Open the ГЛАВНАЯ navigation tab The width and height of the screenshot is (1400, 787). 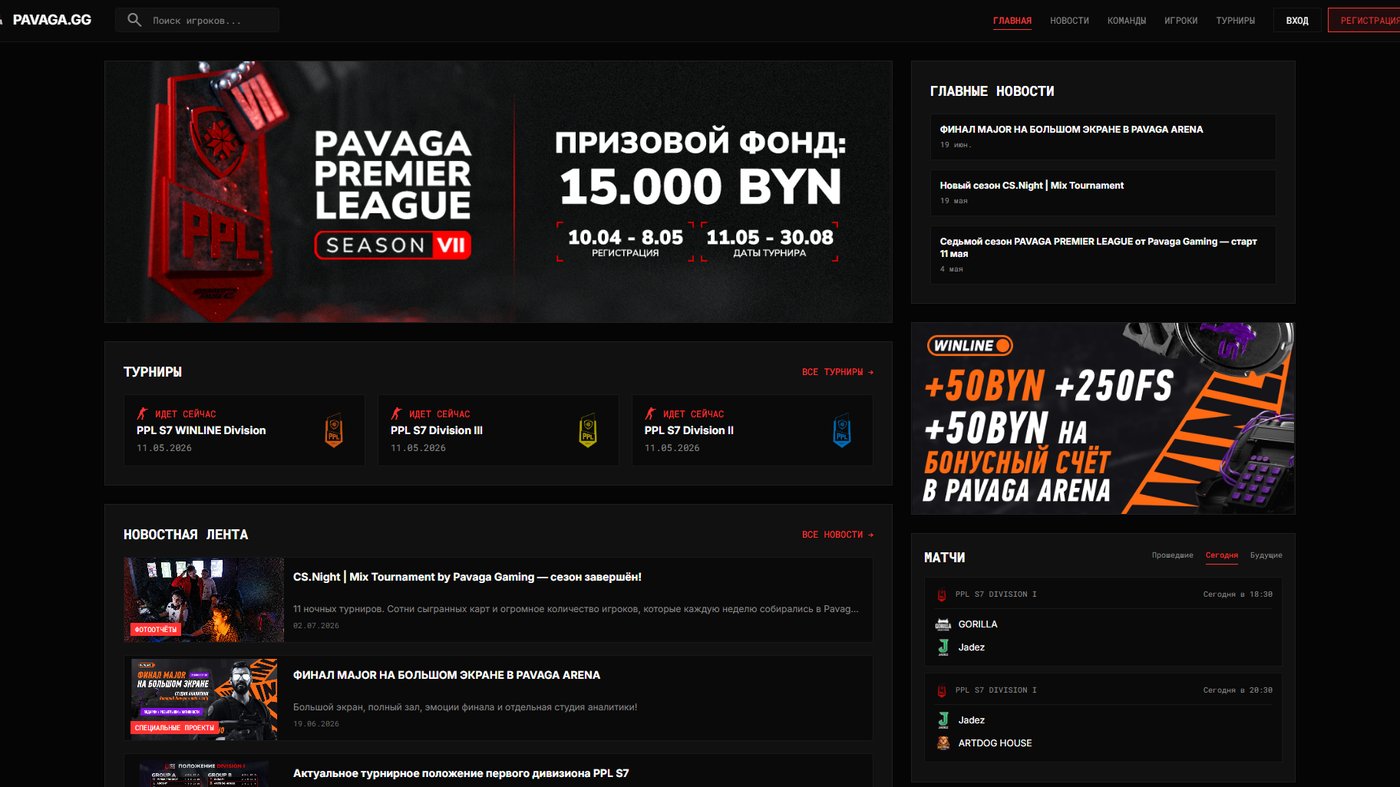(1012, 21)
